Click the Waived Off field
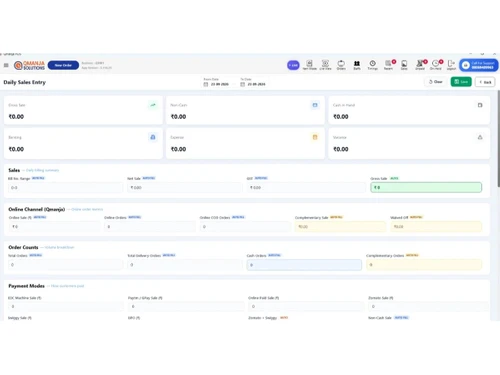Image resolution: width=500 pixels, height=375 pixels. [x=436, y=227]
